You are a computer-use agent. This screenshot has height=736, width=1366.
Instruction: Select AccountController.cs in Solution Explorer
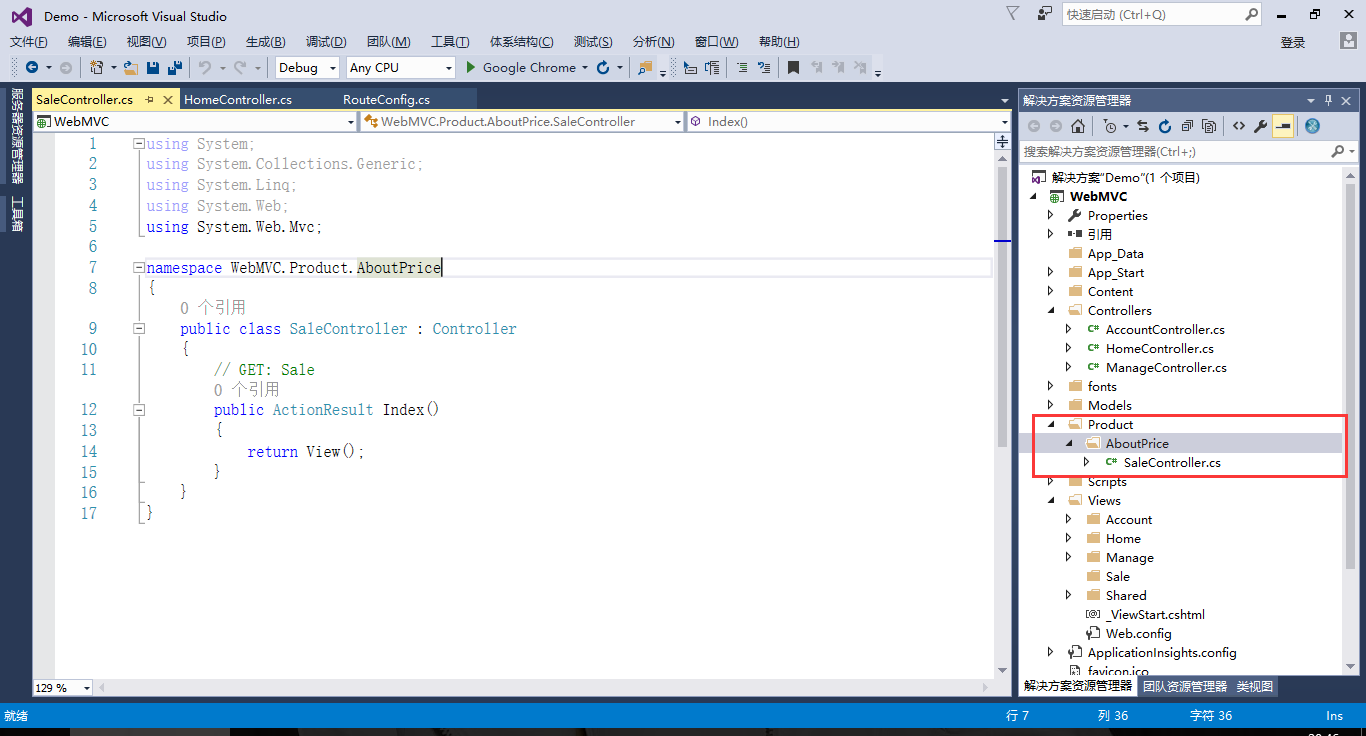tap(1165, 329)
